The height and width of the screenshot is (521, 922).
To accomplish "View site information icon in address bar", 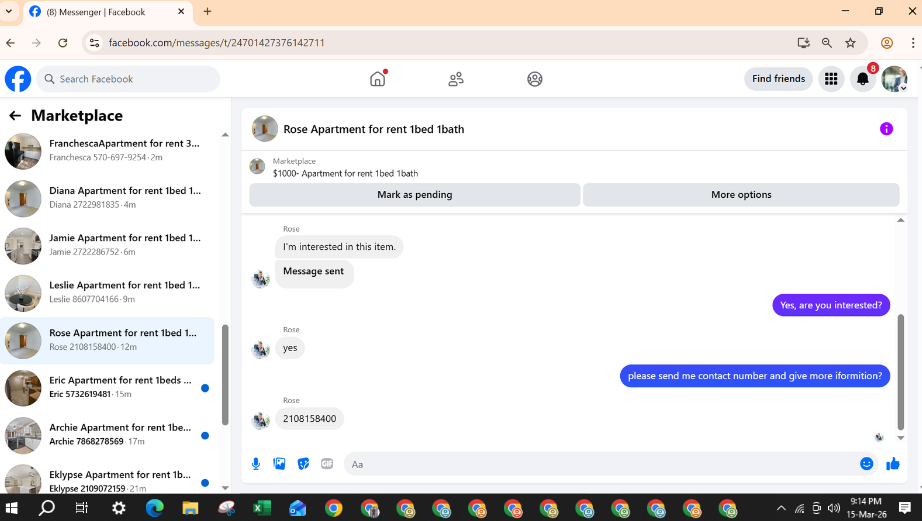I will click(94, 43).
